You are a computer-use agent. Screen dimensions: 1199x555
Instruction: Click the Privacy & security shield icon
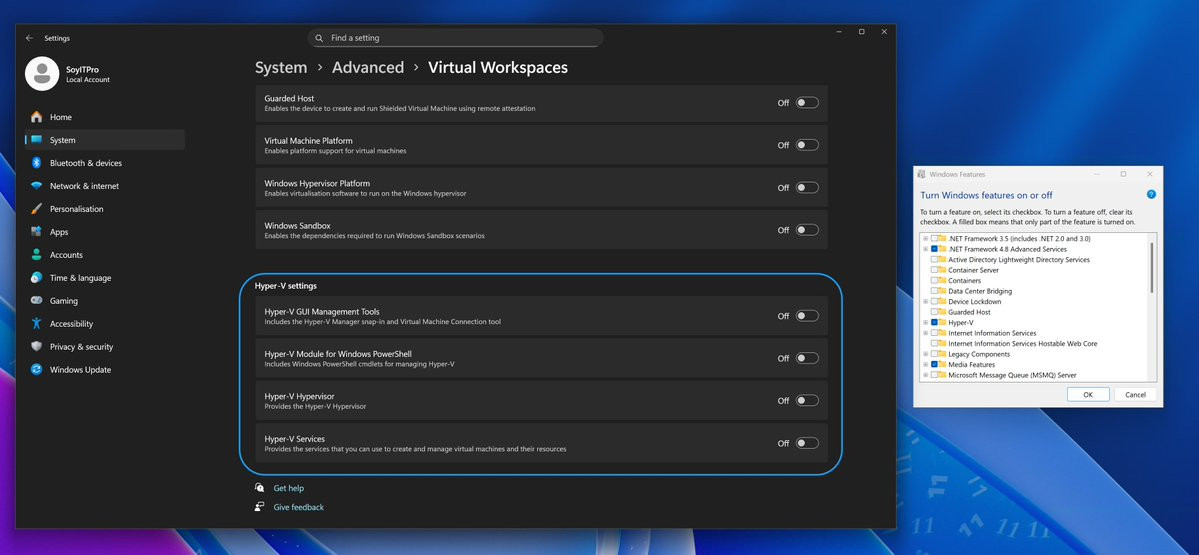[36, 346]
